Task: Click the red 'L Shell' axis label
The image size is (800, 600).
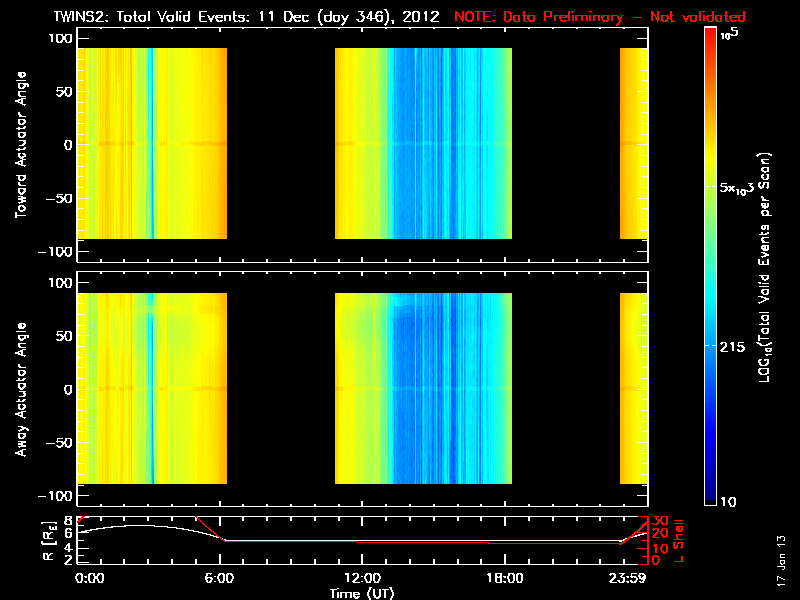Action: coord(679,539)
